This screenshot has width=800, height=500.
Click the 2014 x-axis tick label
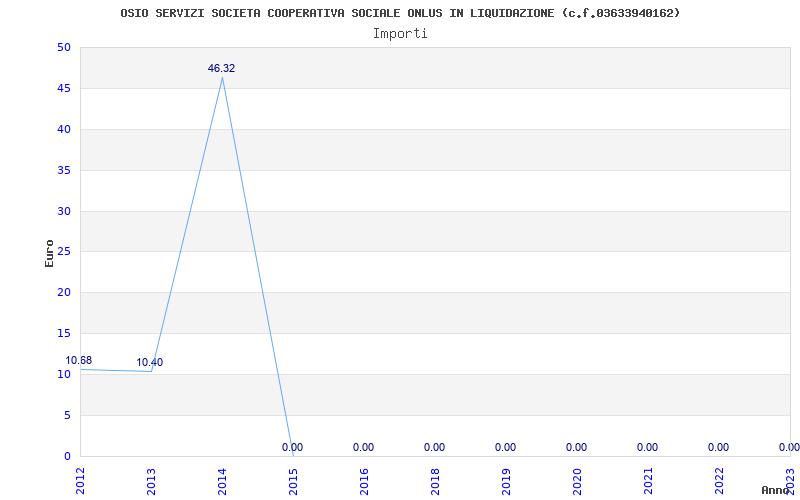[222, 481]
